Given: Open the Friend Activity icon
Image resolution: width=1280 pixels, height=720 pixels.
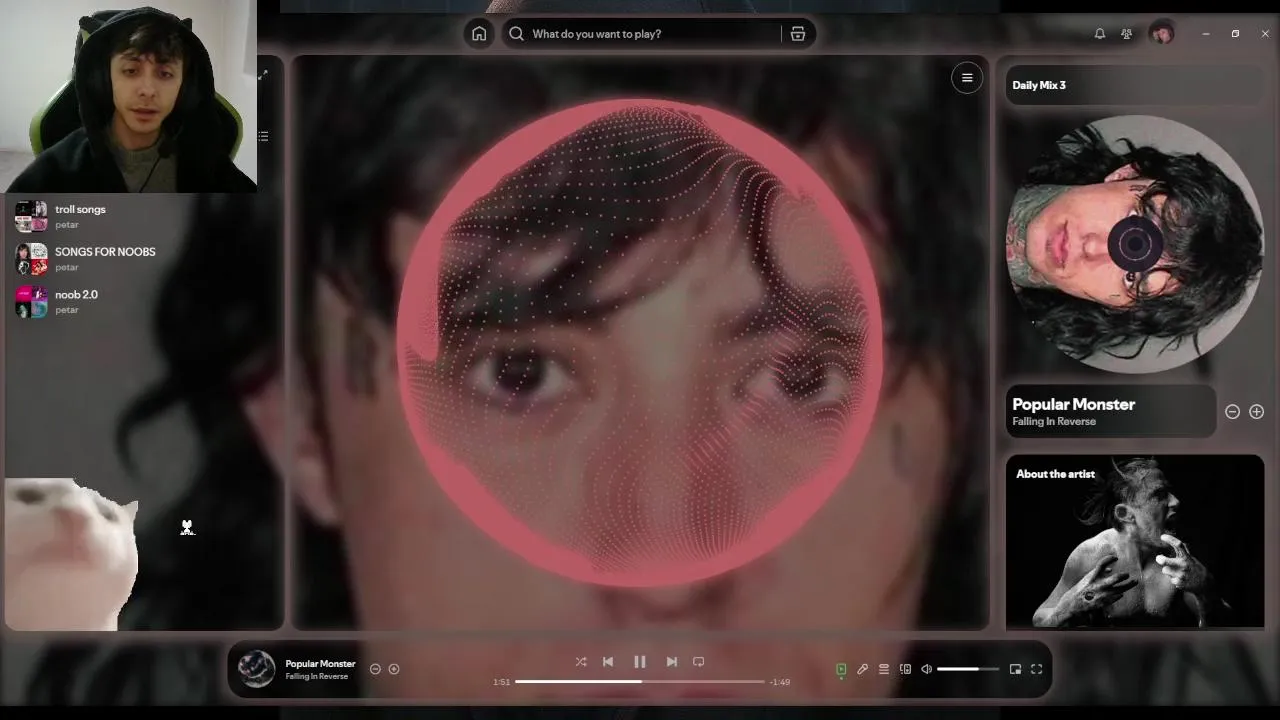Looking at the screenshot, I should click(1127, 34).
